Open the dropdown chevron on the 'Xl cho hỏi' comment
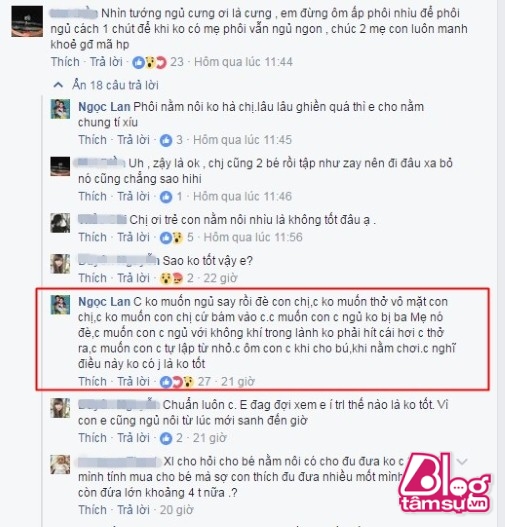The image size is (505, 527). tap(462, 462)
